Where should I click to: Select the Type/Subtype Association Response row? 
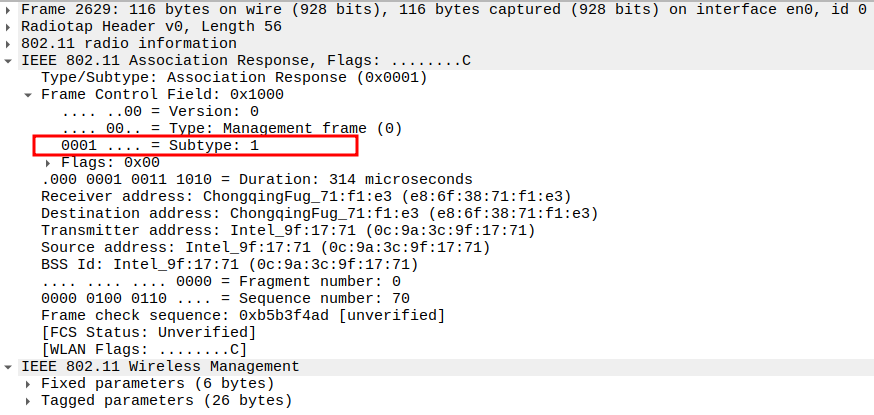coord(234,77)
